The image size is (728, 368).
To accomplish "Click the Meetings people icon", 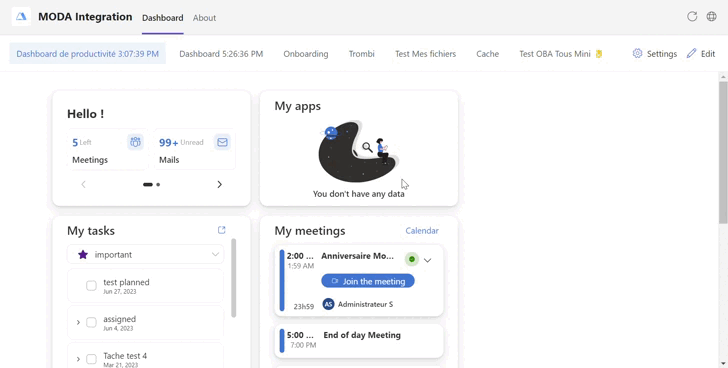I will [136, 142].
